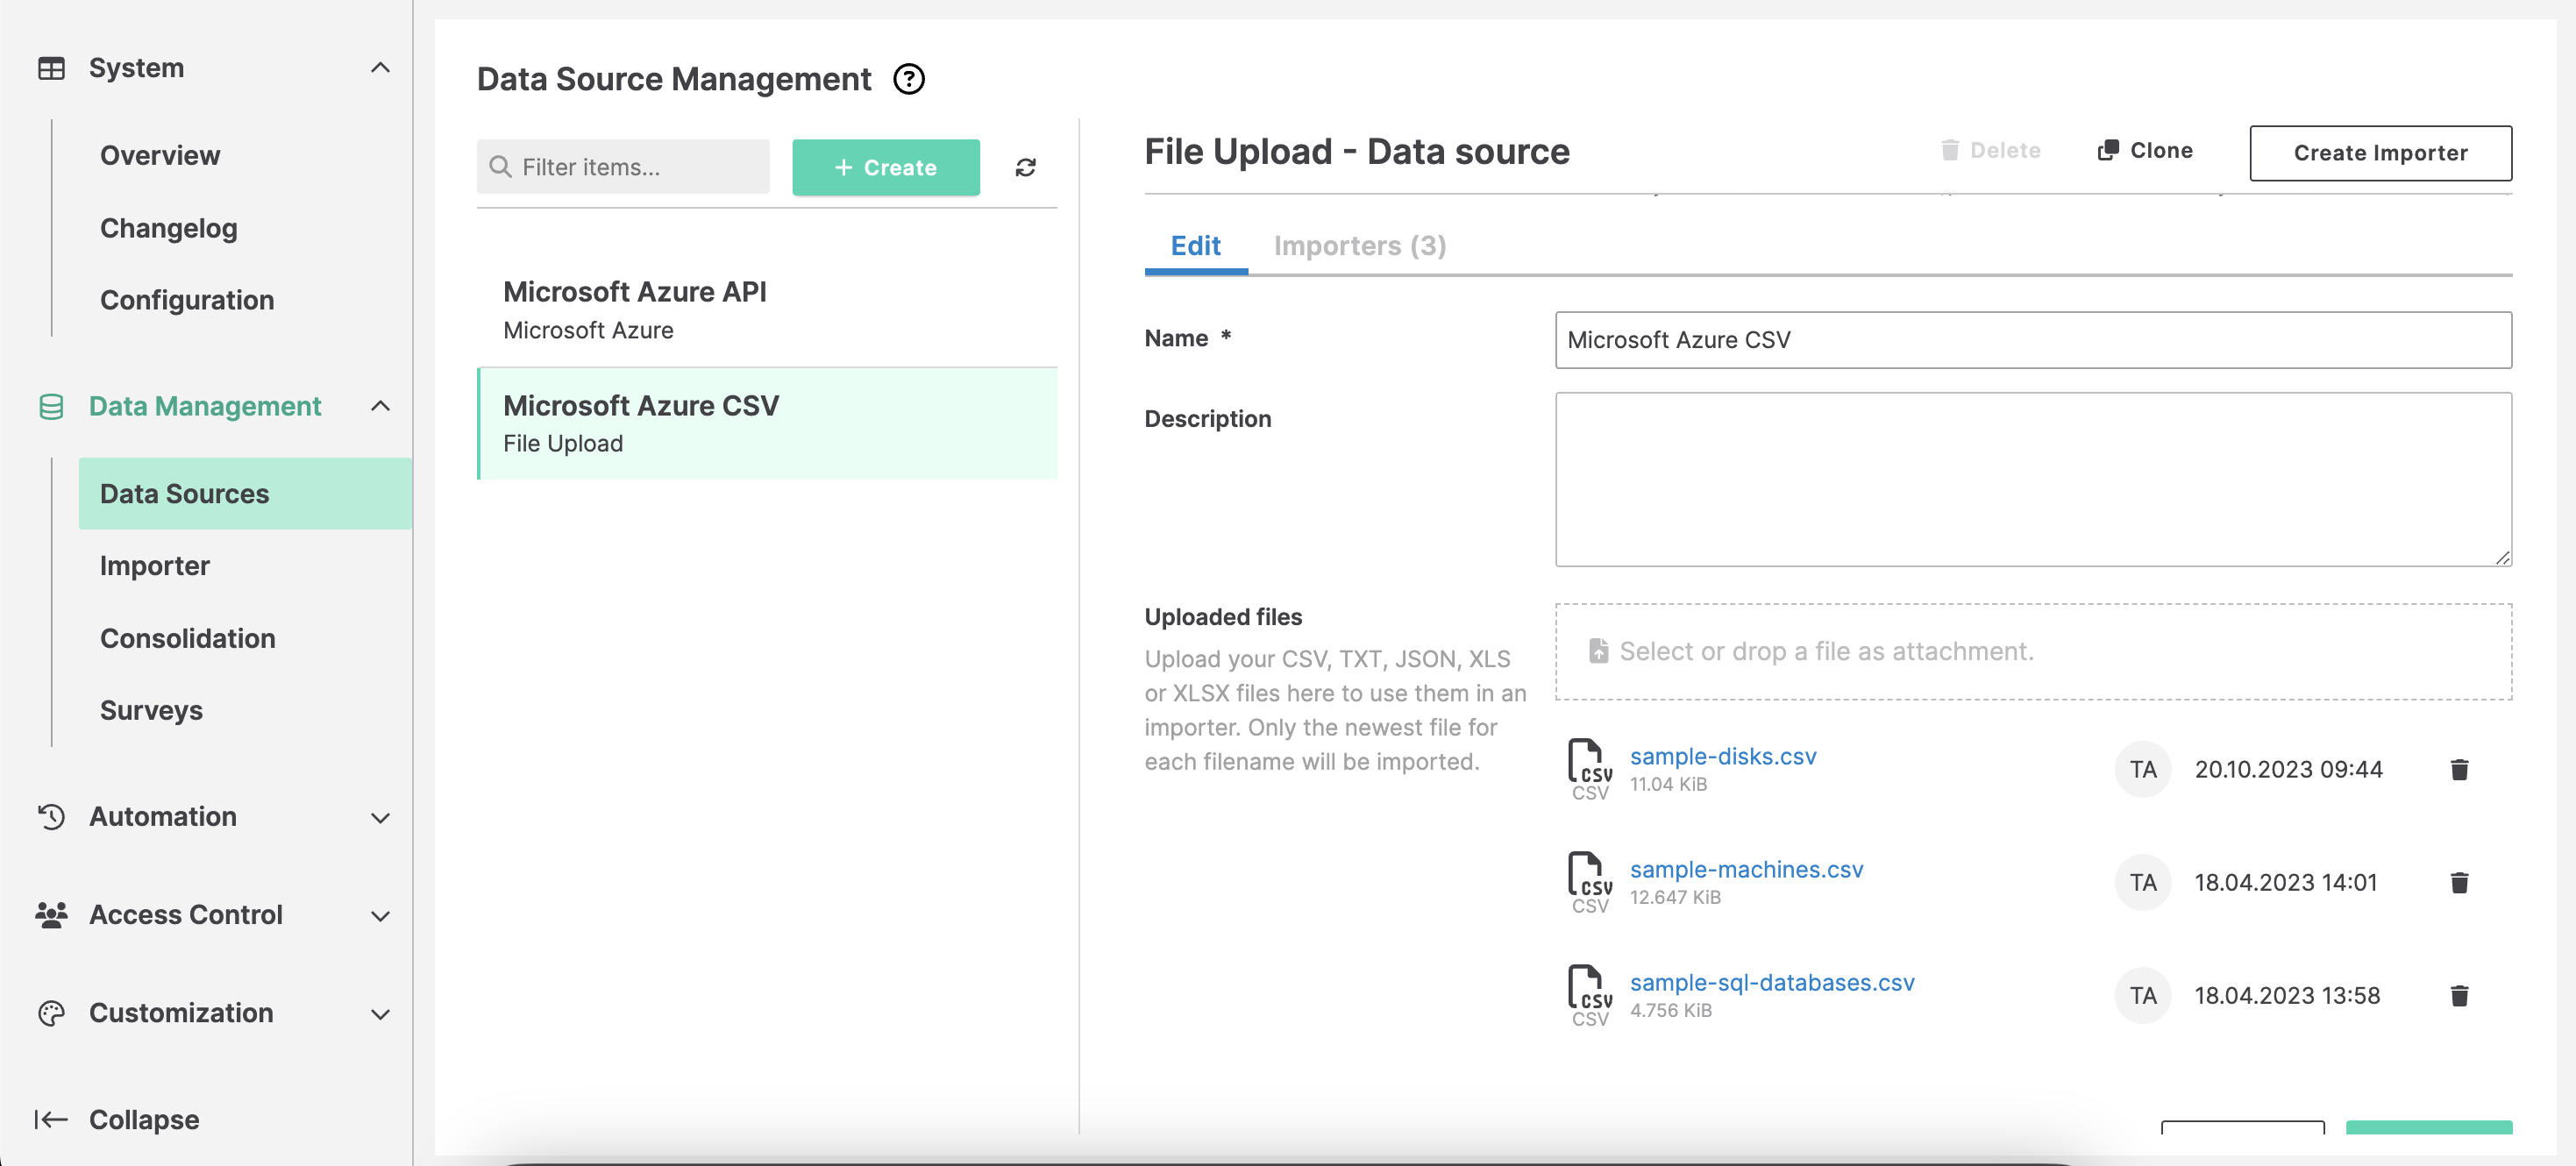Select the Edit tab for this data source
Viewport: 2576px width, 1166px height.
pyautogui.click(x=1194, y=245)
